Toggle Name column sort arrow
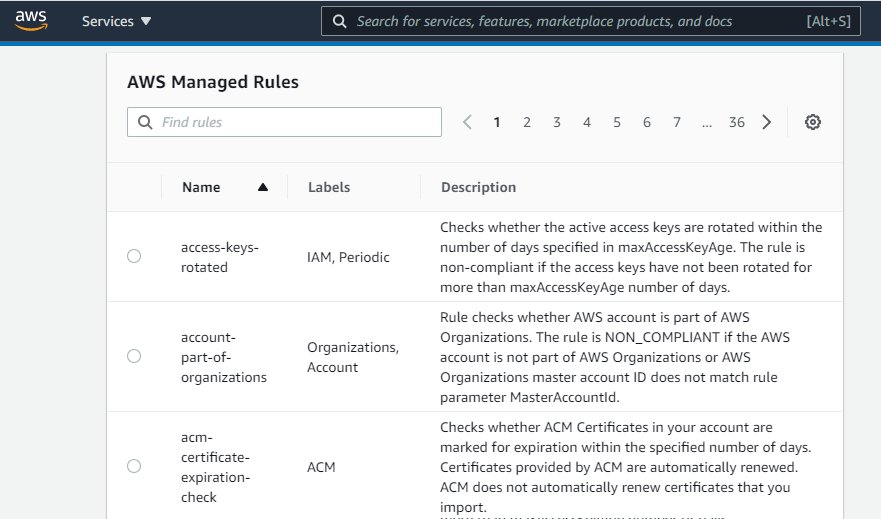 click(x=262, y=187)
